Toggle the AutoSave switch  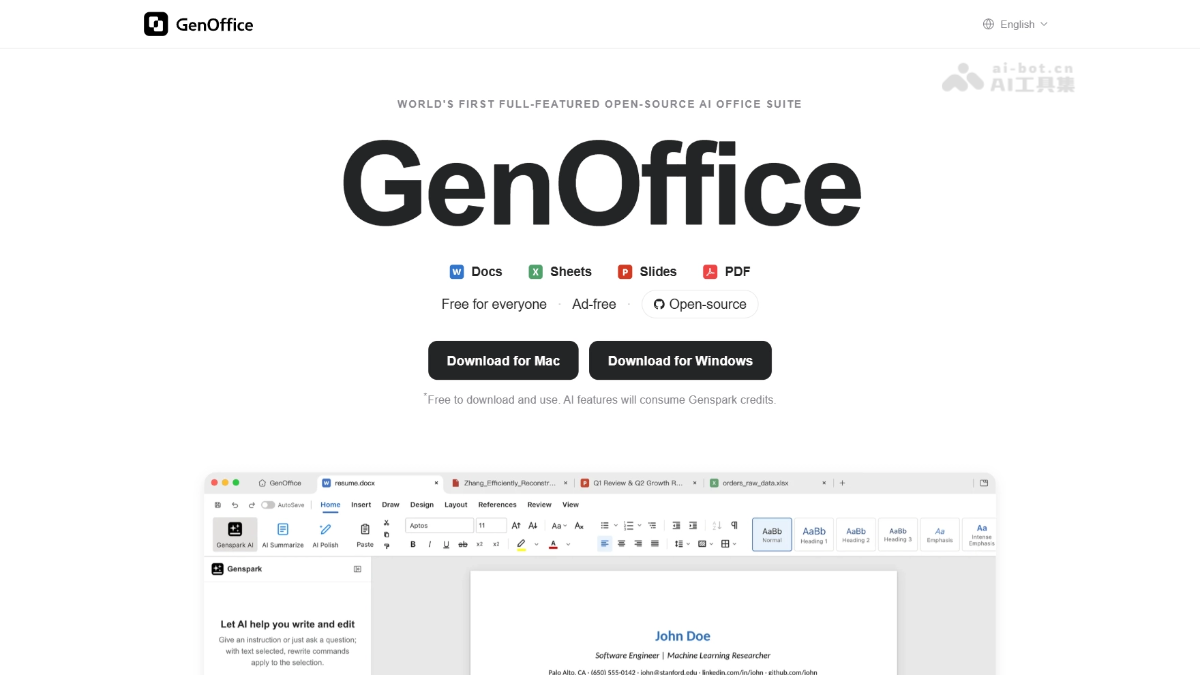coord(268,505)
